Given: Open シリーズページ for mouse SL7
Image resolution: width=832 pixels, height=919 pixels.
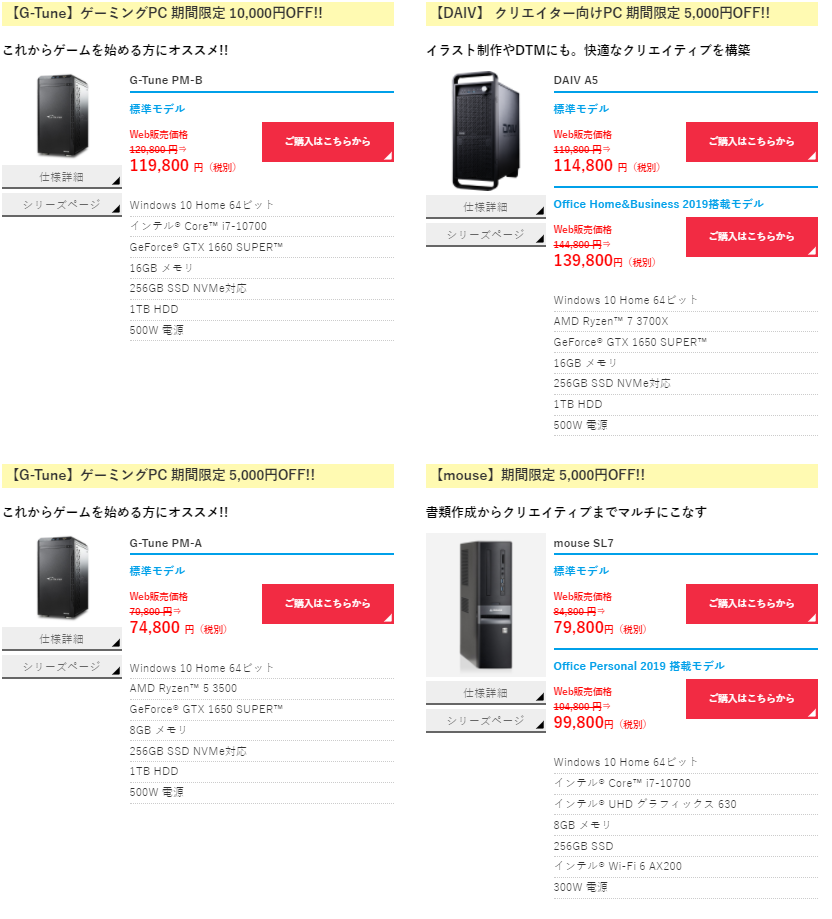Looking at the screenshot, I should point(486,720).
